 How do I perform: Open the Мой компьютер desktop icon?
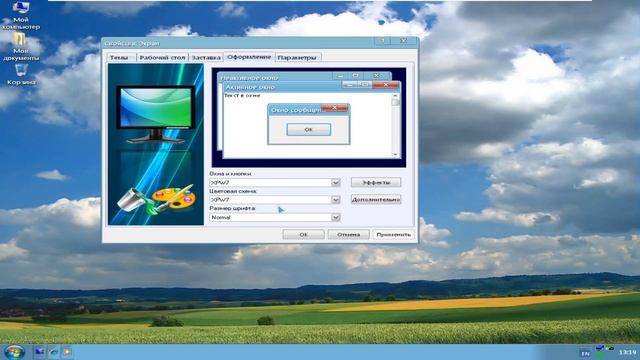(x=20, y=16)
